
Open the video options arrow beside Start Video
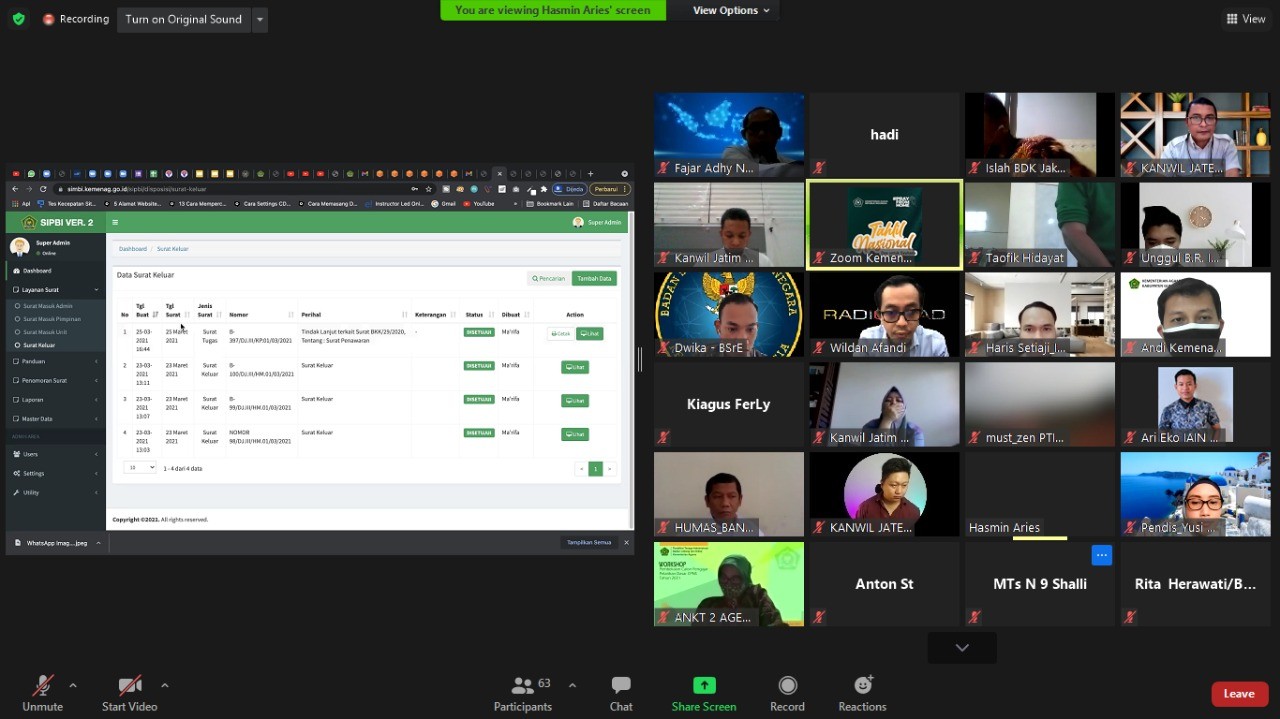point(164,685)
